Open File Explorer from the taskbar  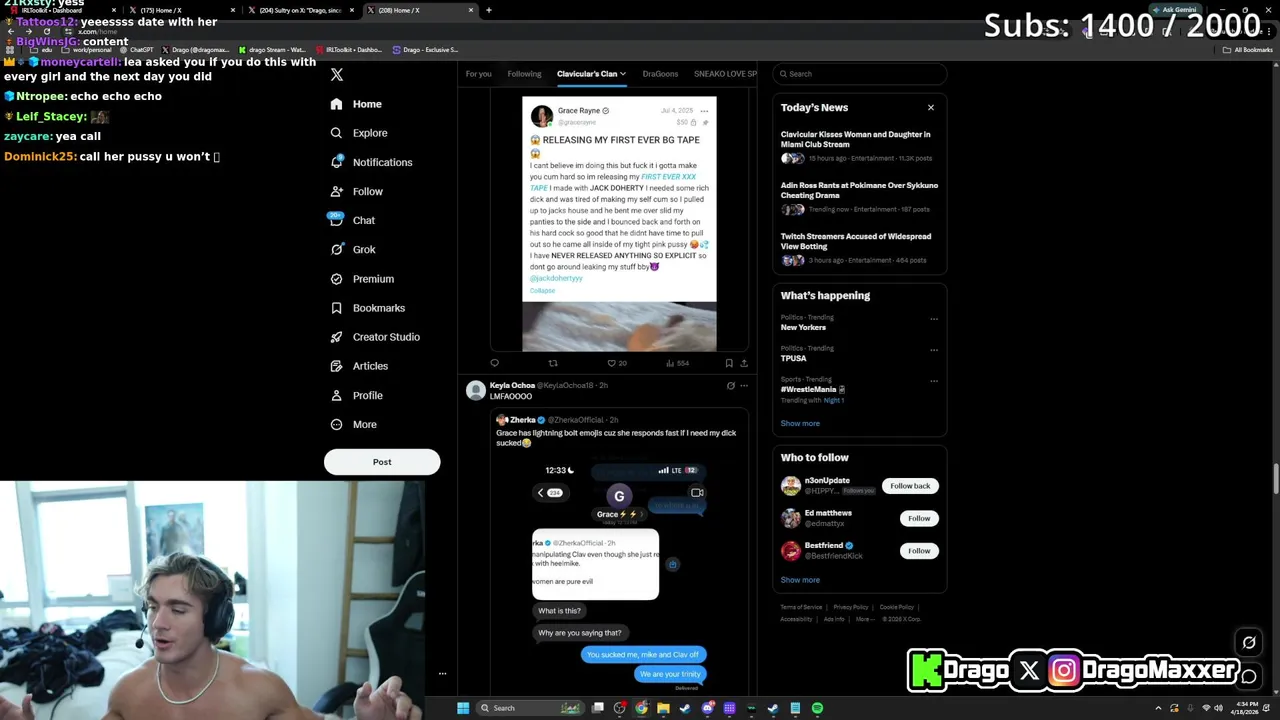point(663,708)
